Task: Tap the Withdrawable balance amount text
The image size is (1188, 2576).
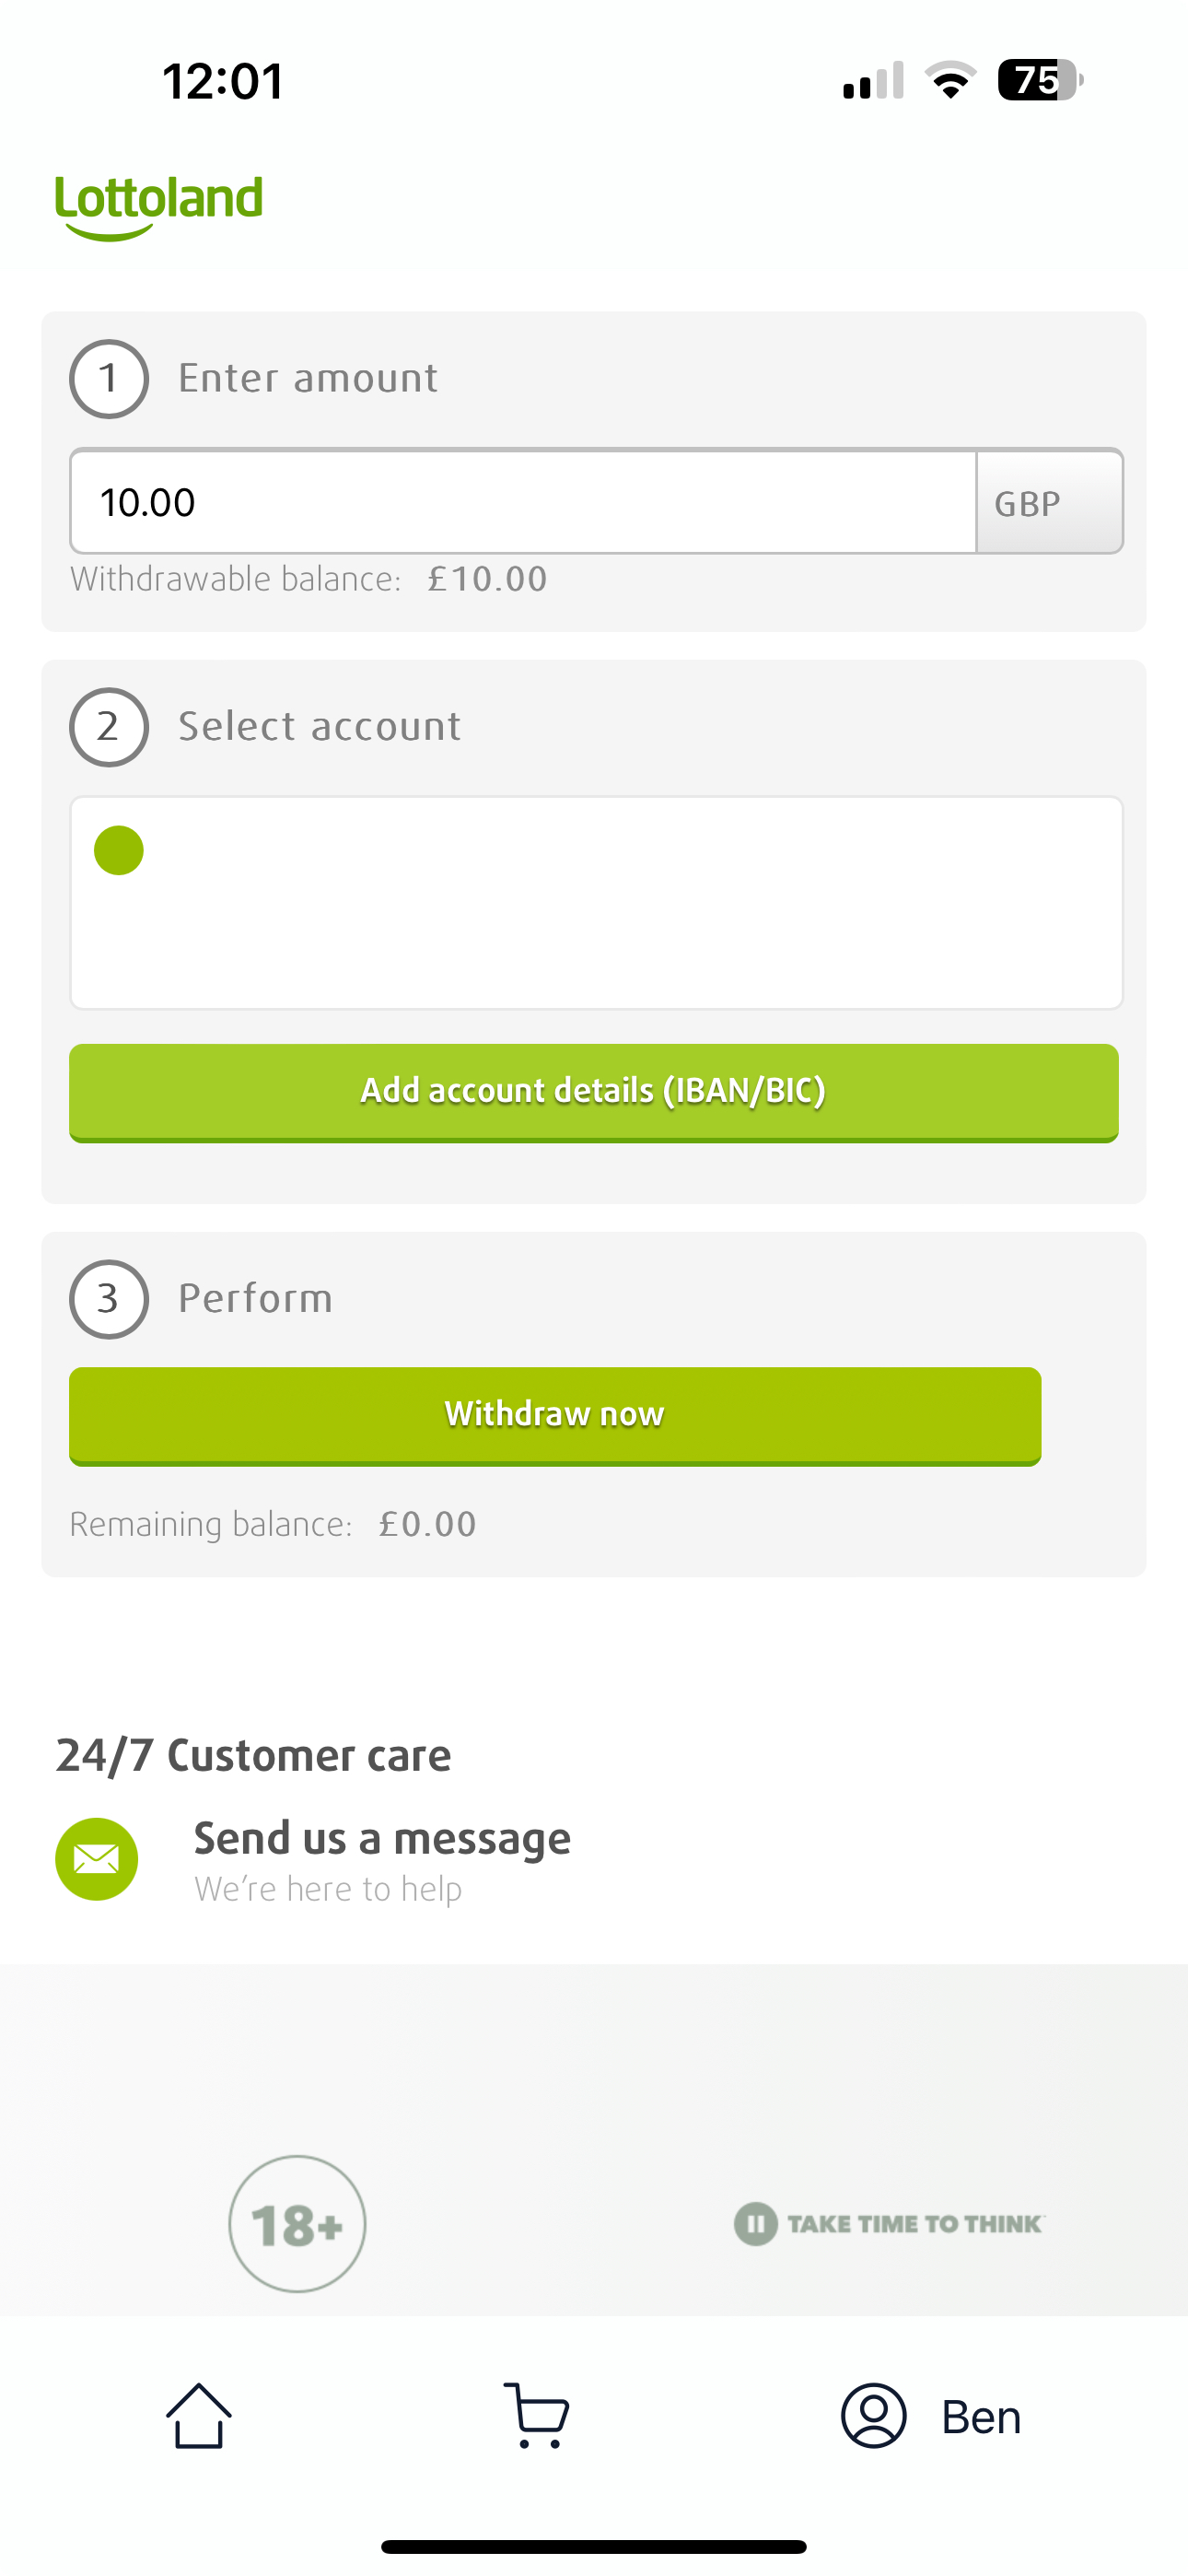Action: pyautogui.click(x=487, y=580)
